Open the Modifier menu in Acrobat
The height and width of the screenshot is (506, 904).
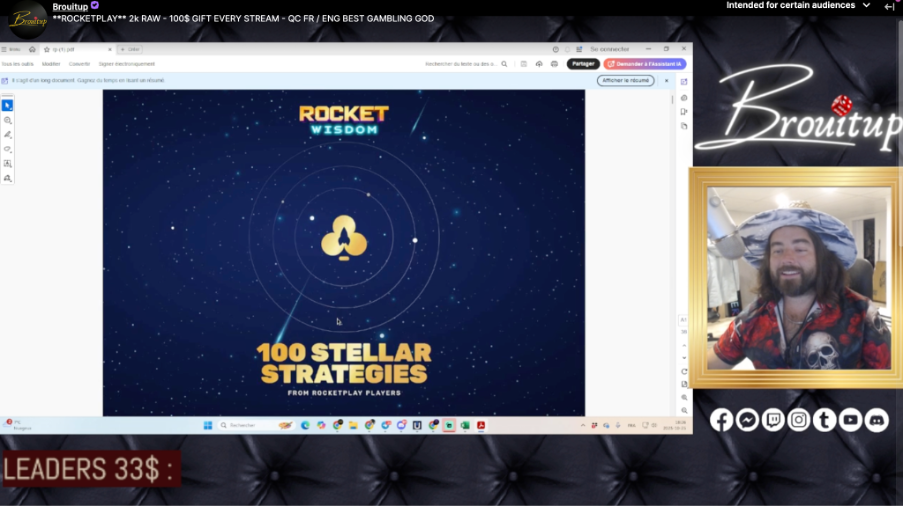(51, 64)
